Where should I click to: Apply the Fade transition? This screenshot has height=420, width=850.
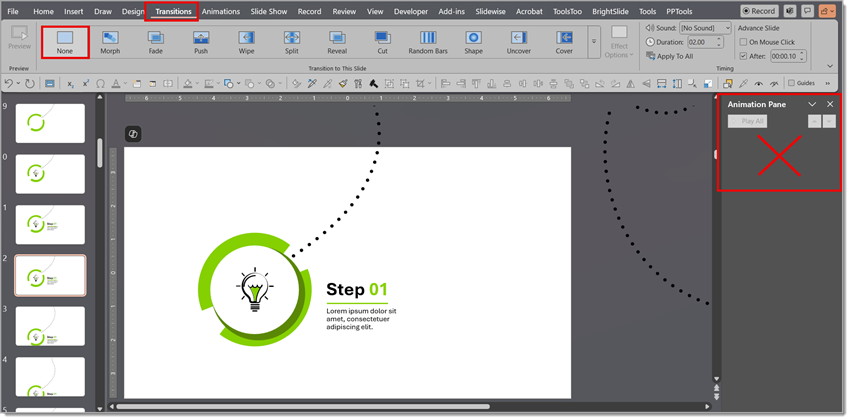pos(155,41)
